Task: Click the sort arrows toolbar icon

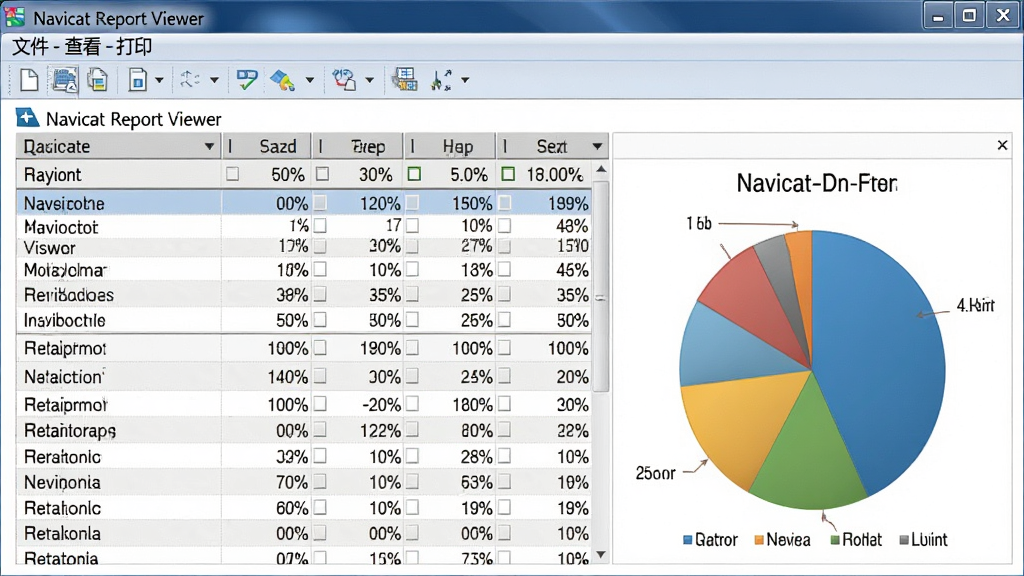Action: [x=442, y=80]
